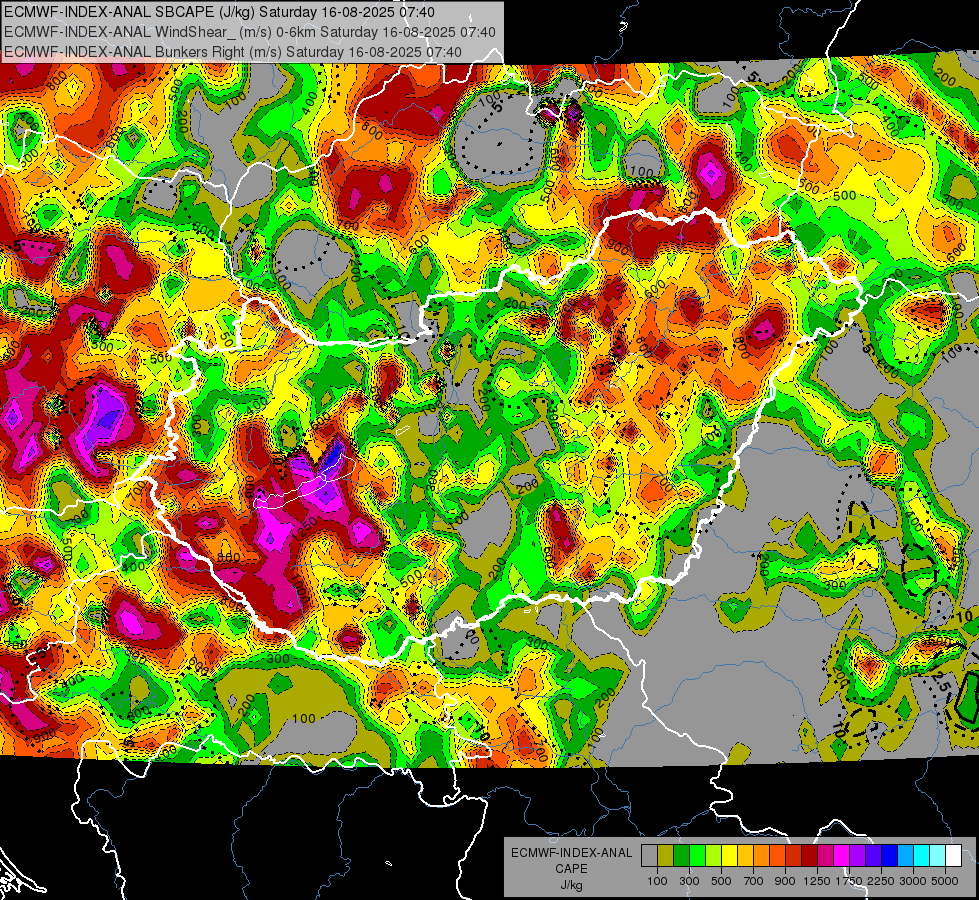Select the white legend swatch

(x=954, y=855)
